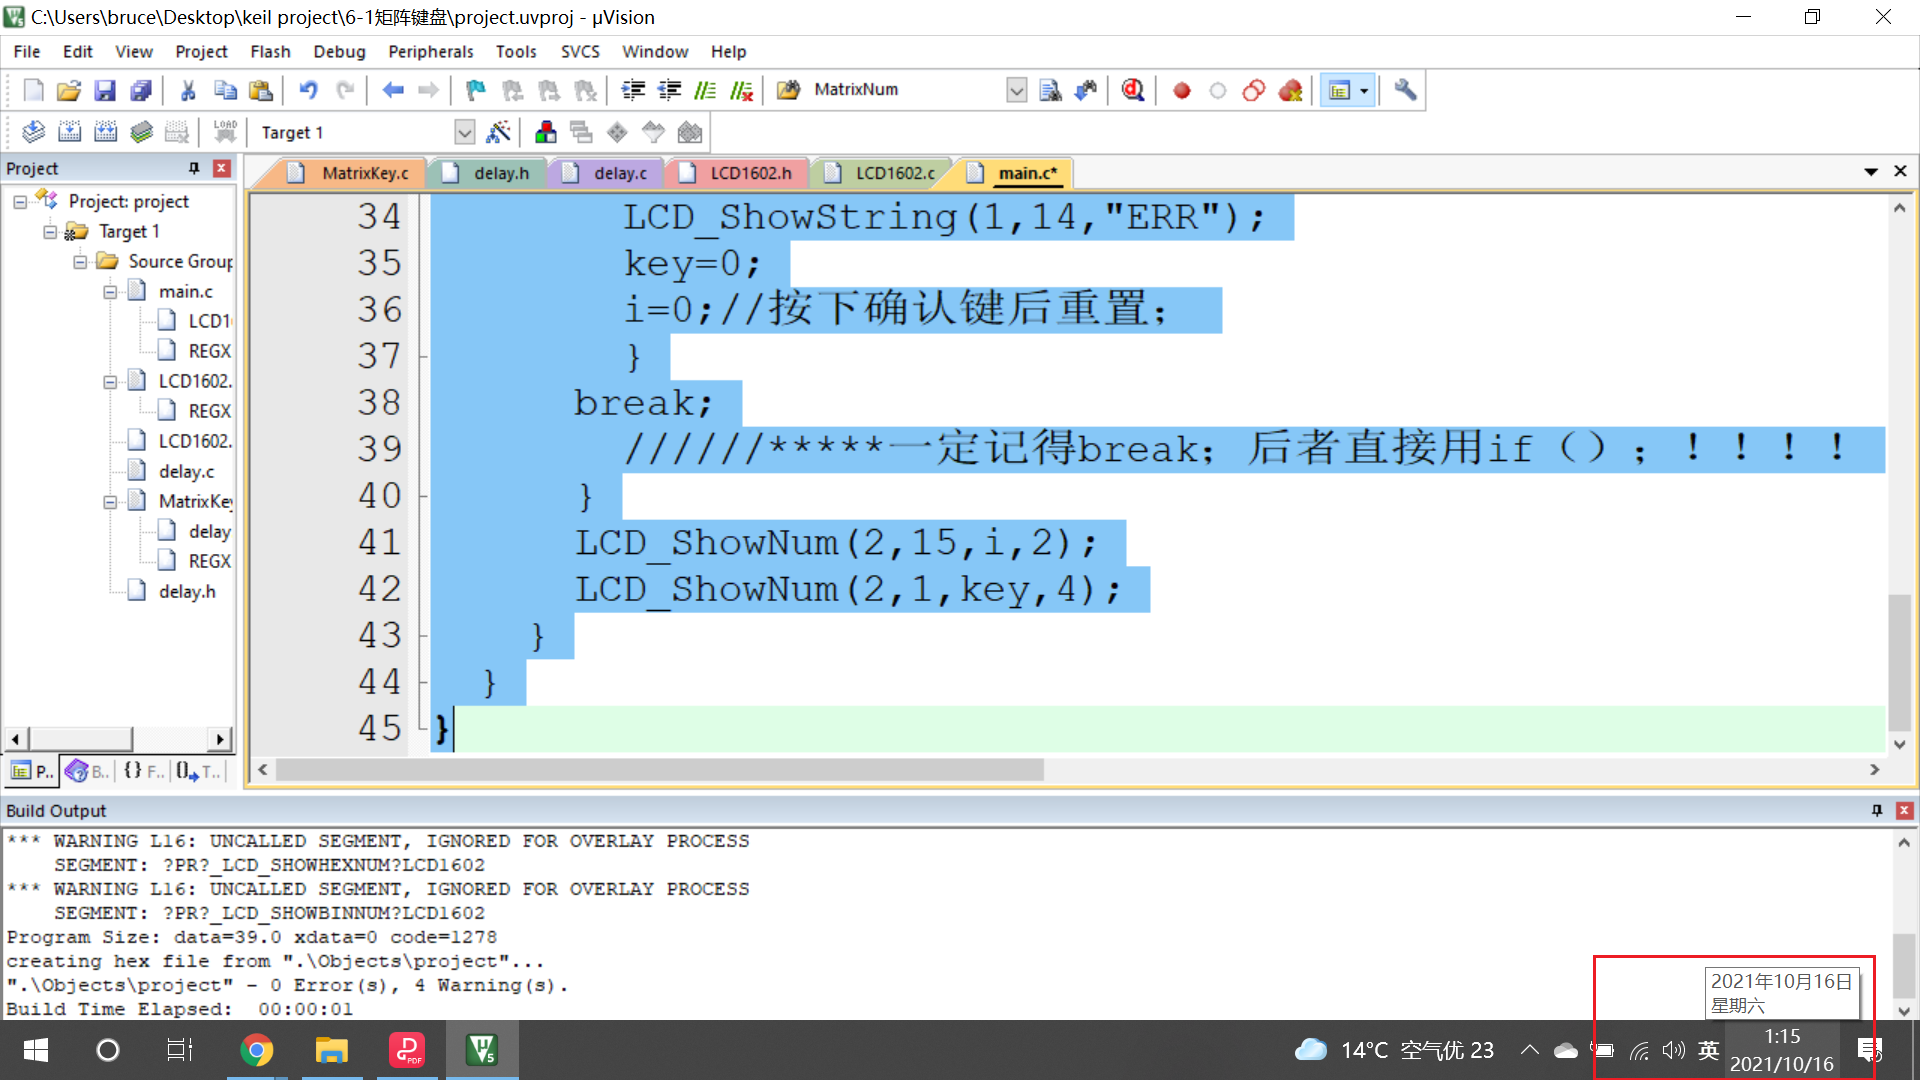1920x1080 pixels.
Task: Toggle bookmark flag icon
Action: 475,90
